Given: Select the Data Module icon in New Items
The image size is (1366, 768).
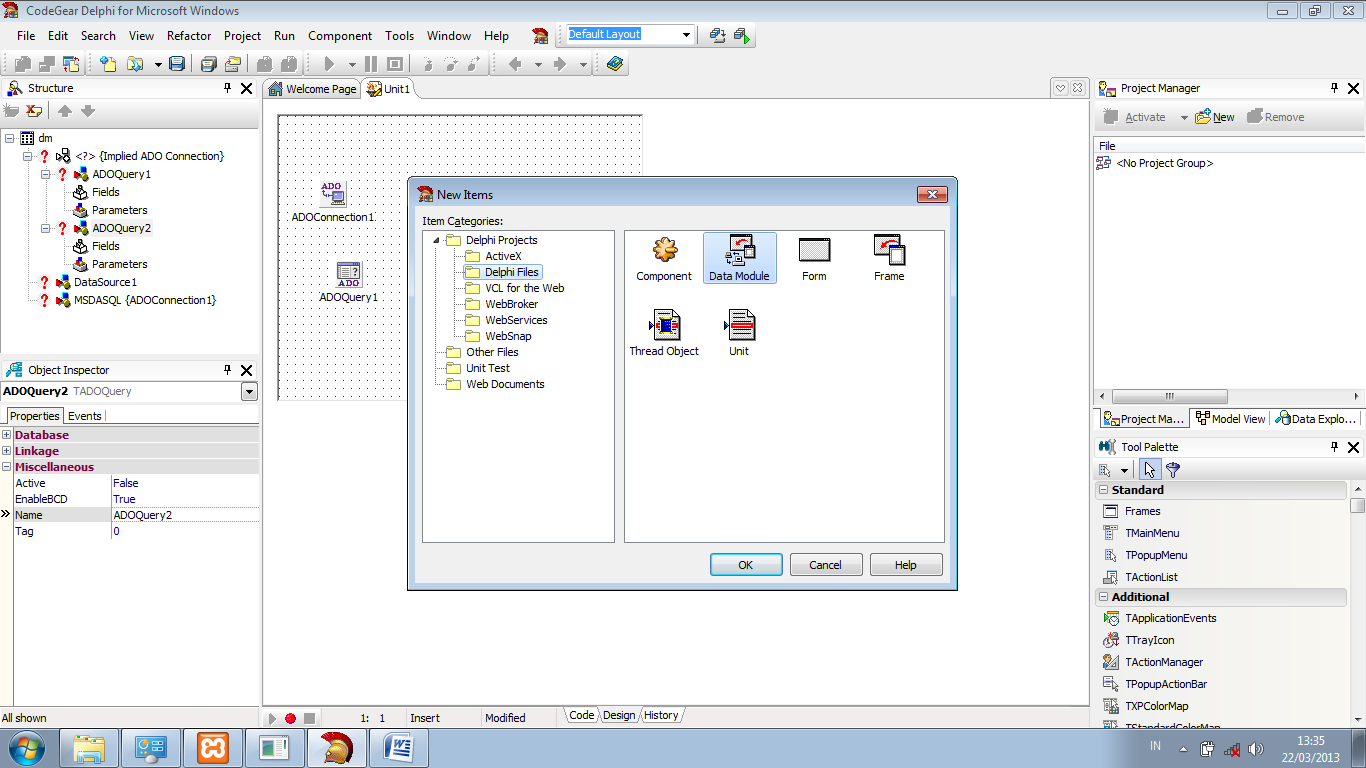Looking at the screenshot, I should [x=739, y=256].
